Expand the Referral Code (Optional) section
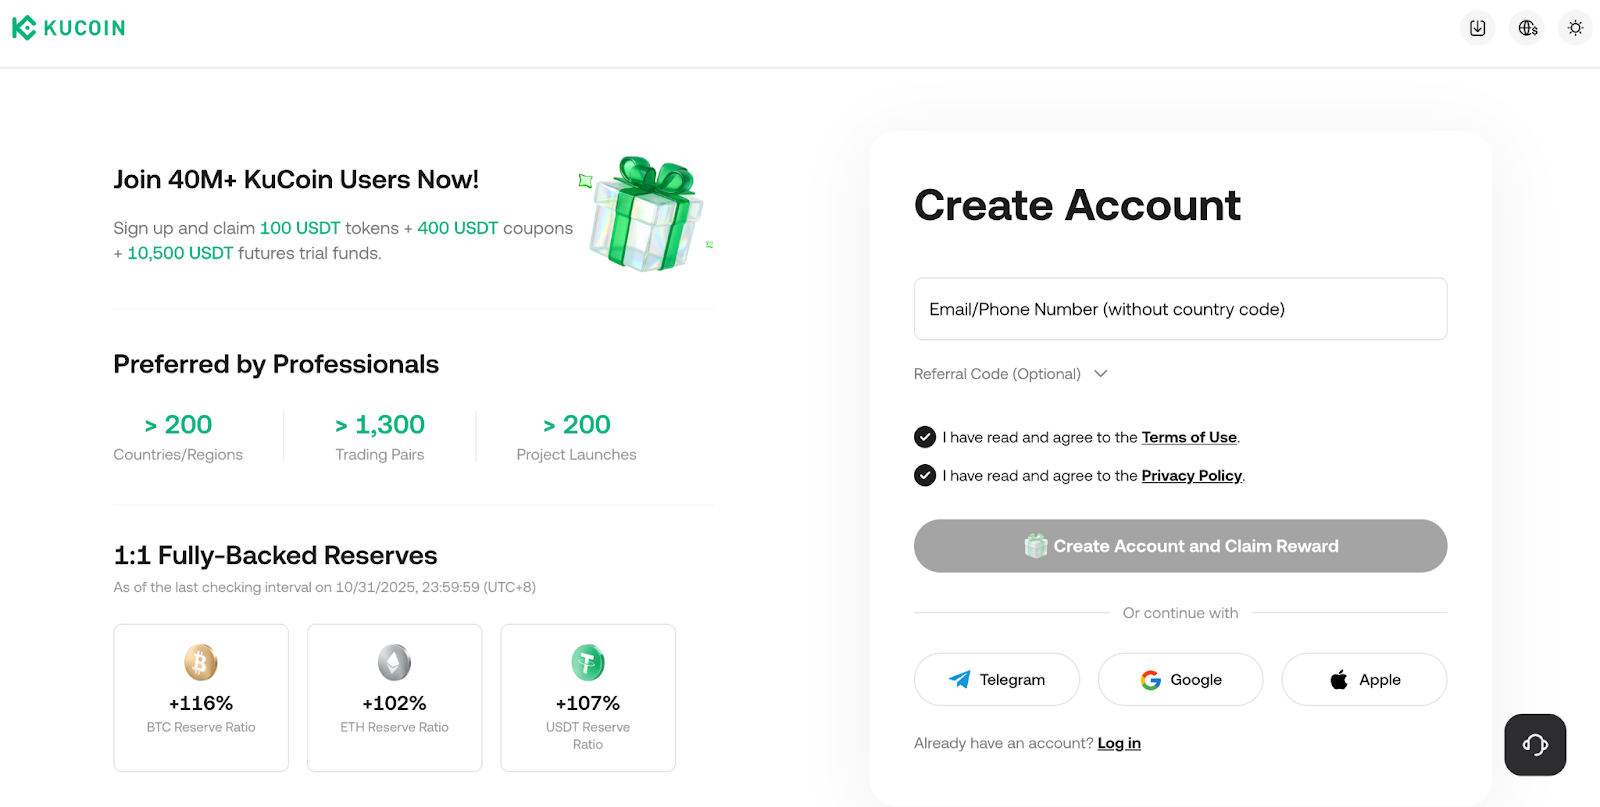This screenshot has height=807, width=1600. [x=997, y=374]
